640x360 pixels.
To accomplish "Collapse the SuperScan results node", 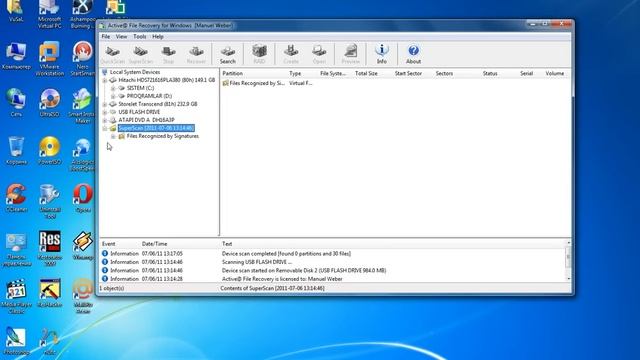I will 105,129.
